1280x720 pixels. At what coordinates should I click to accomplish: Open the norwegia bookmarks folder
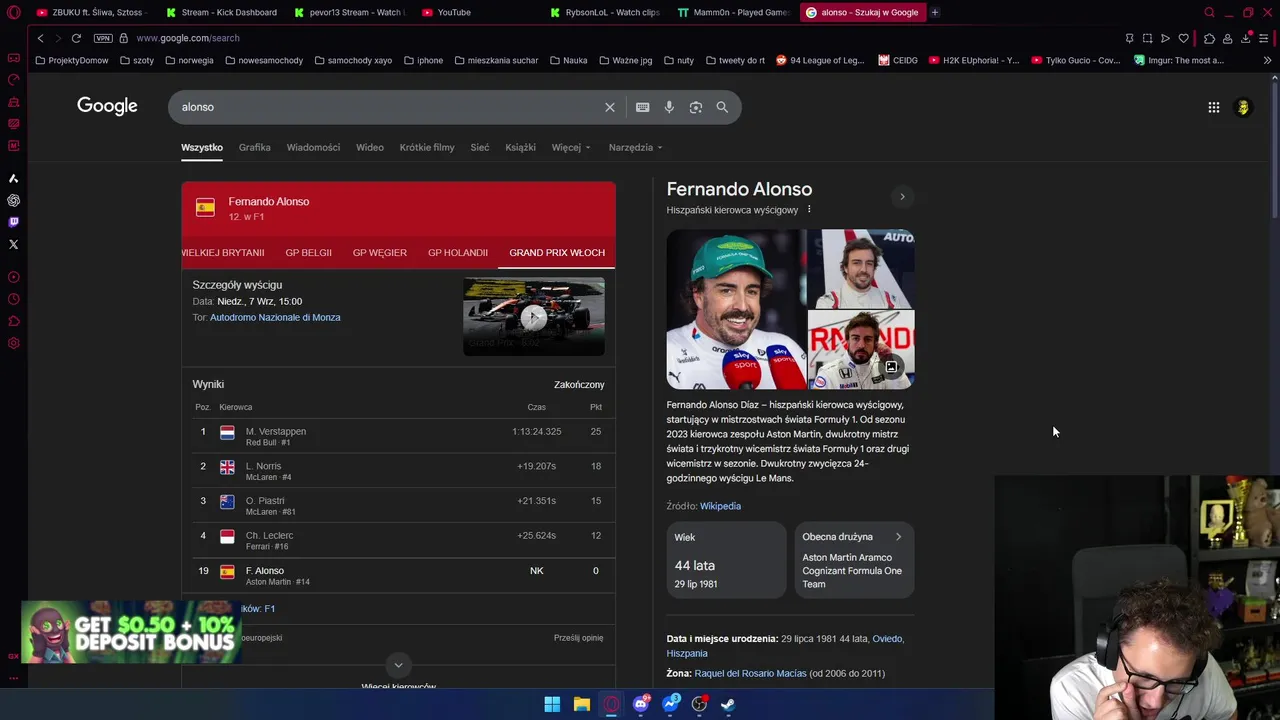189,60
